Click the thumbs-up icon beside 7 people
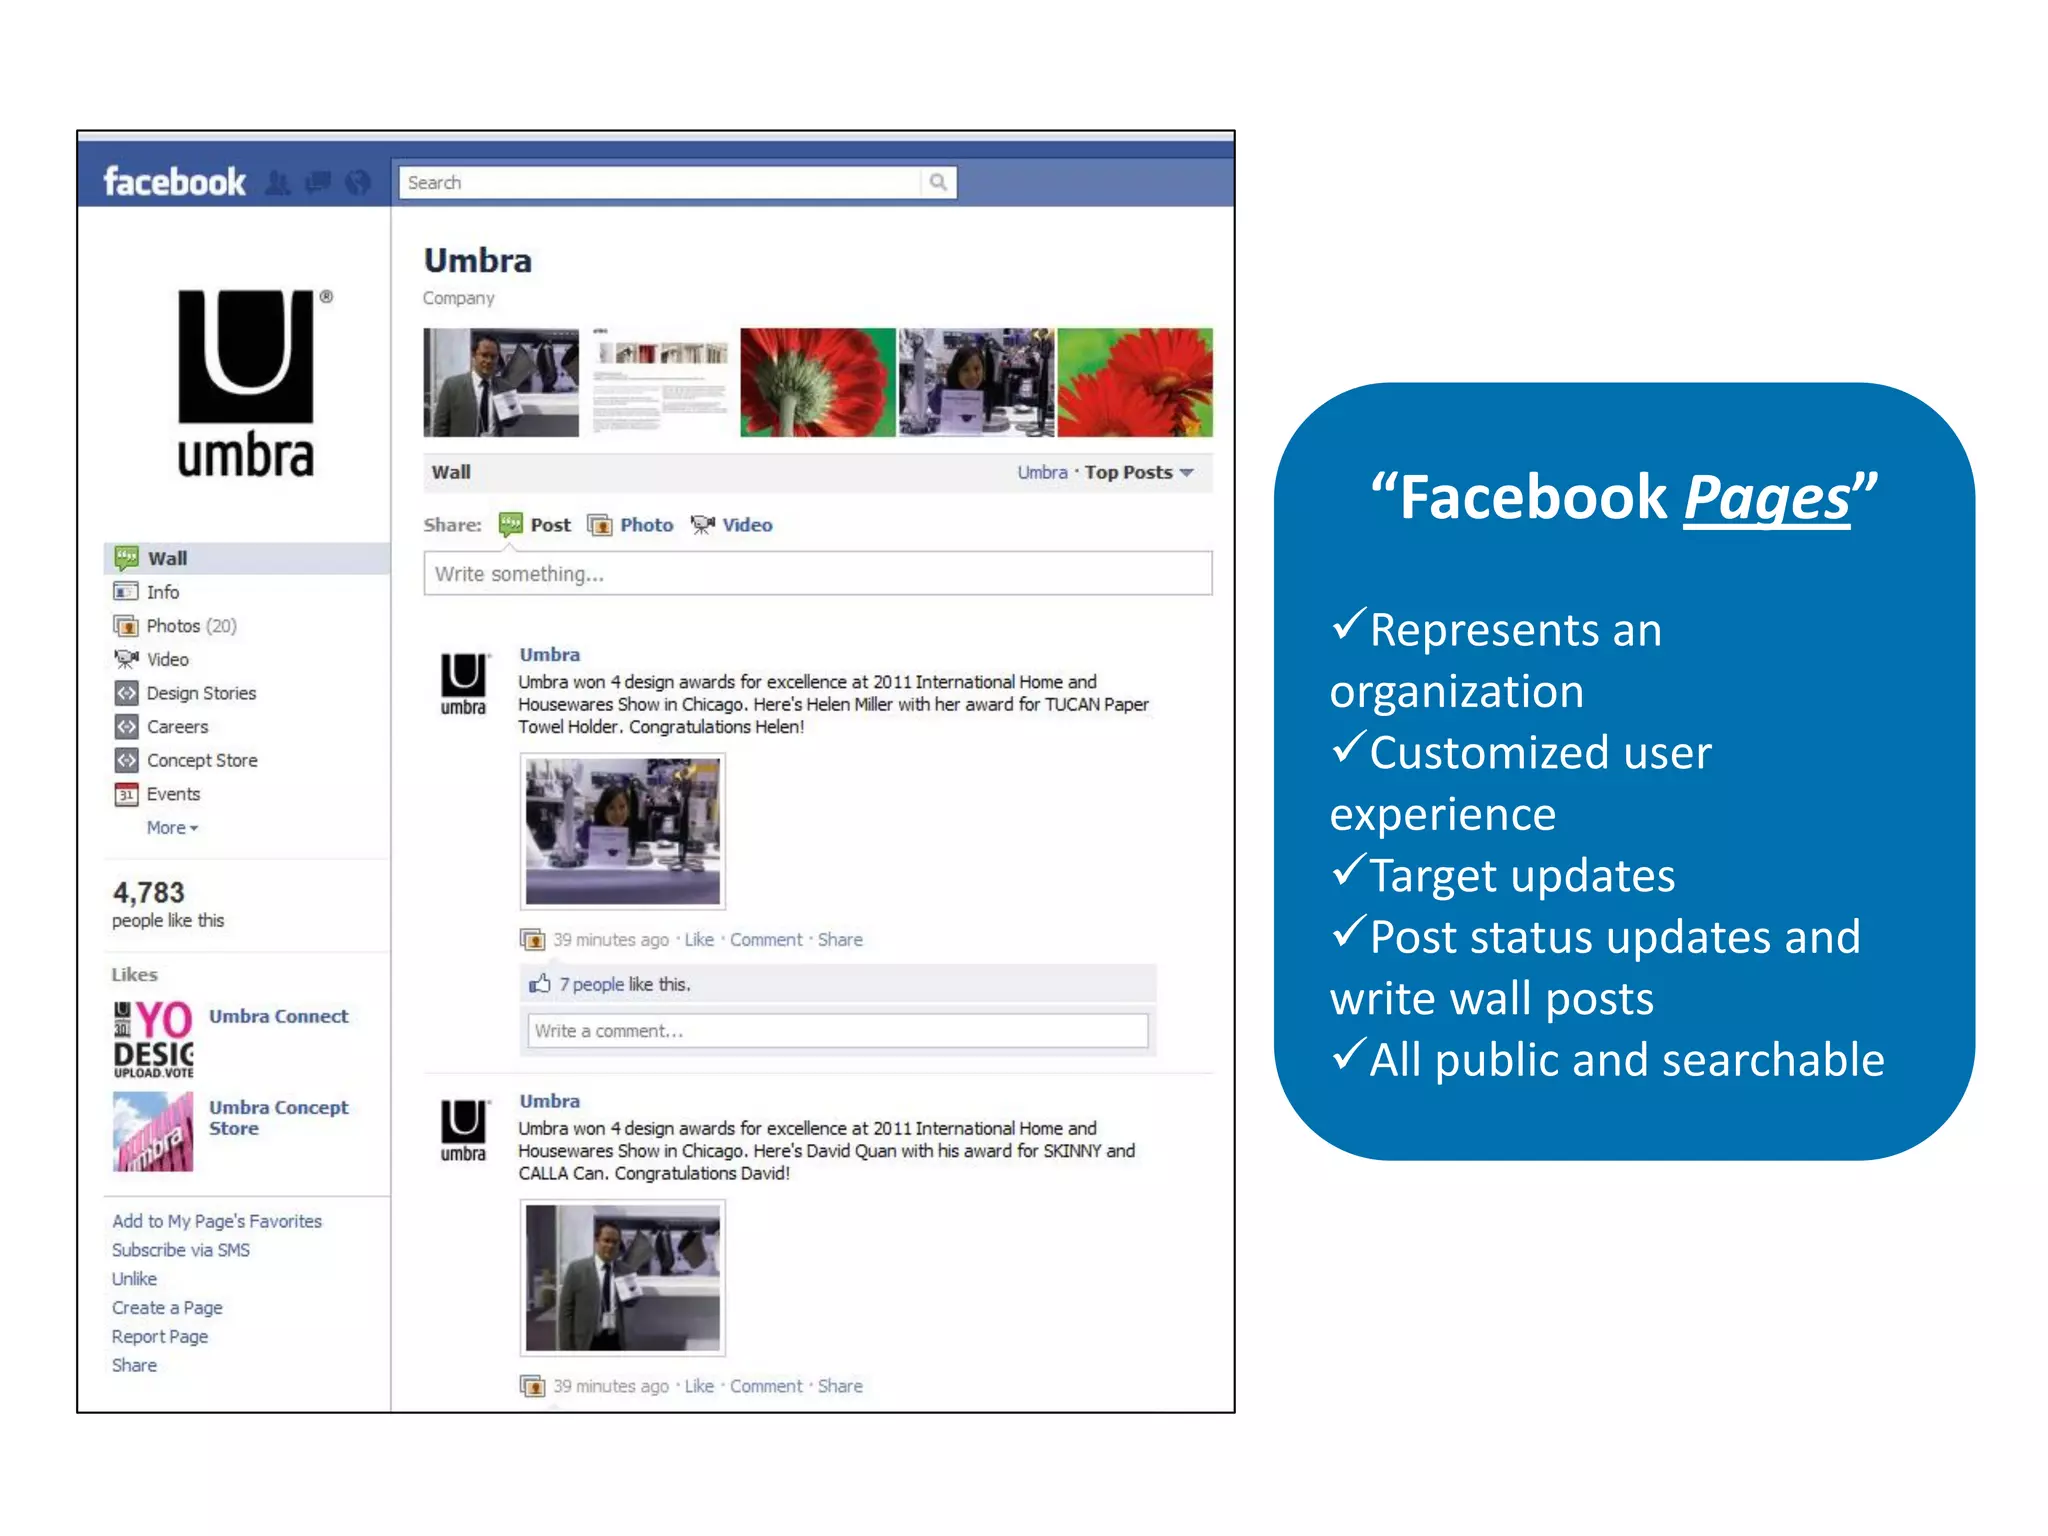 (x=540, y=984)
